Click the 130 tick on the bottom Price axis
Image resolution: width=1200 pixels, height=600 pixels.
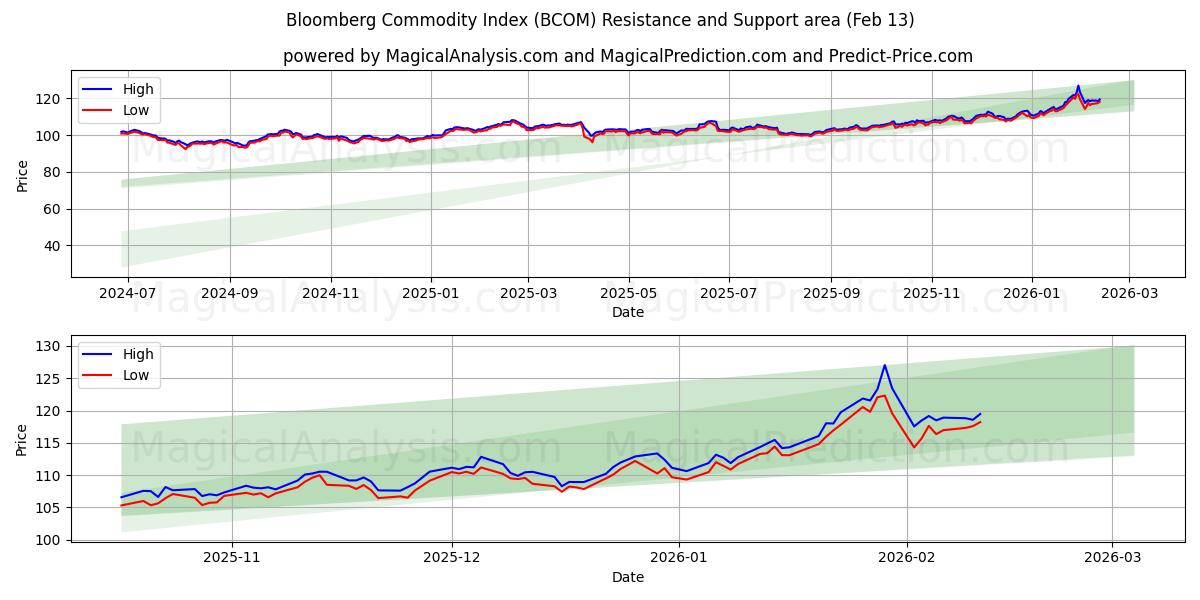(x=48, y=347)
